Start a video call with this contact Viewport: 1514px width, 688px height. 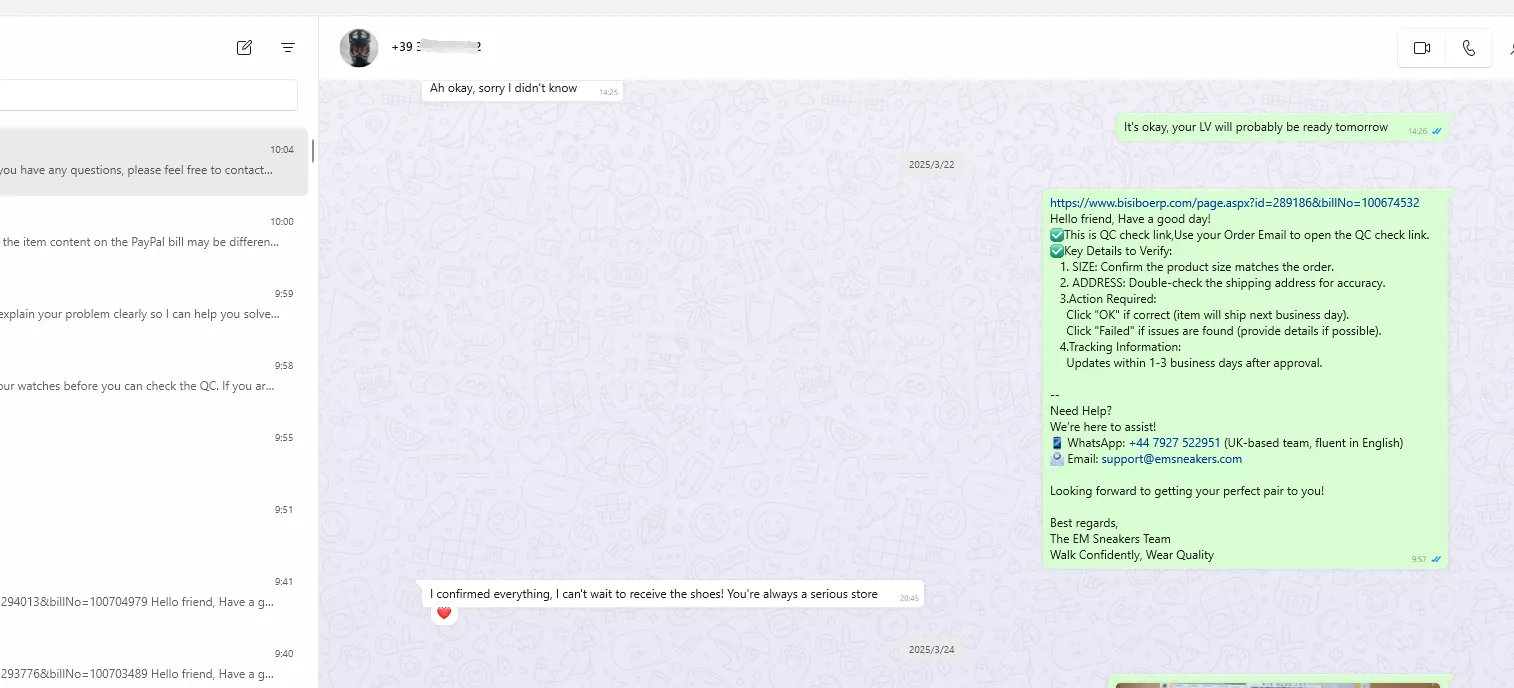pos(1422,48)
